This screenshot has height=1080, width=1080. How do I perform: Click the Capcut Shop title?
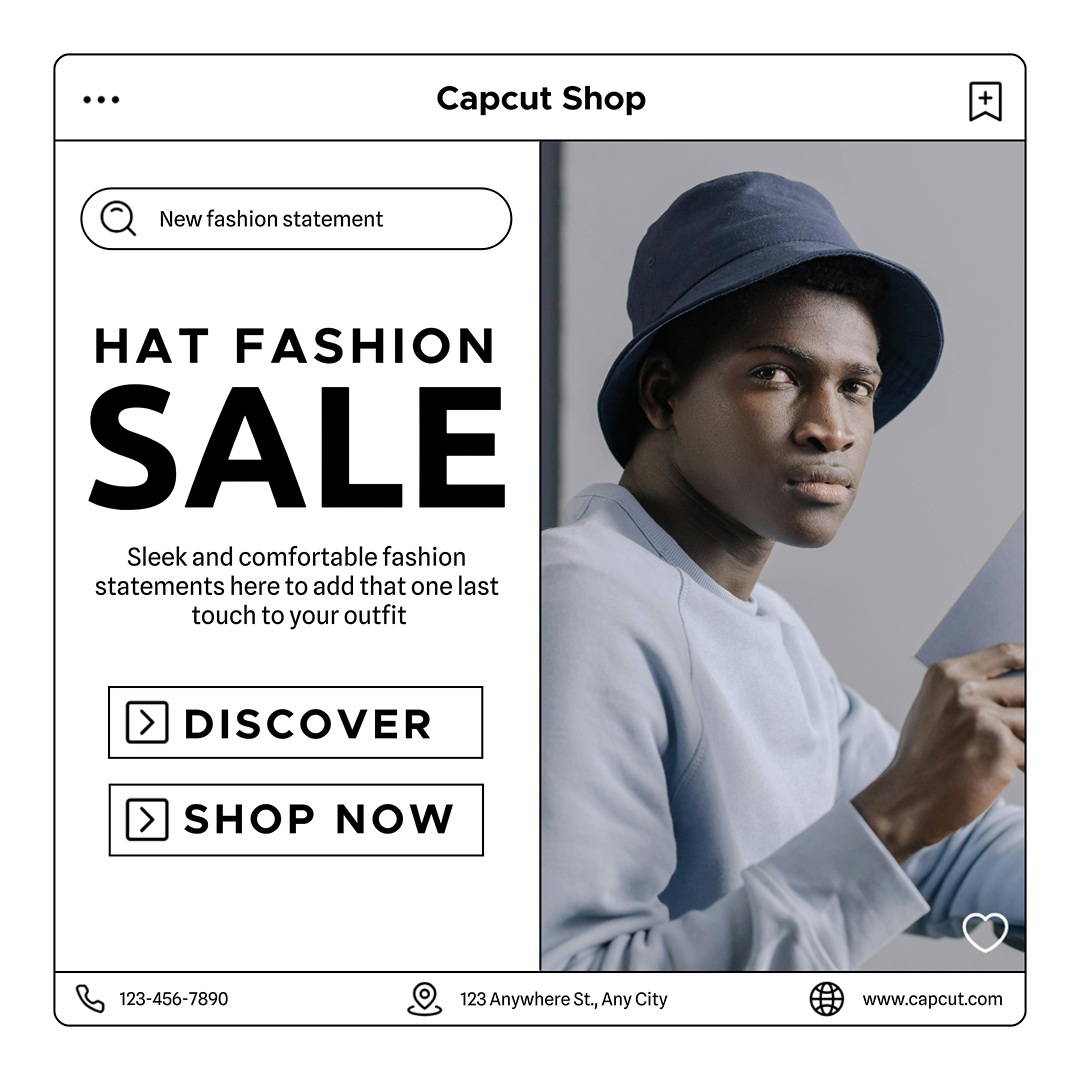[541, 98]
